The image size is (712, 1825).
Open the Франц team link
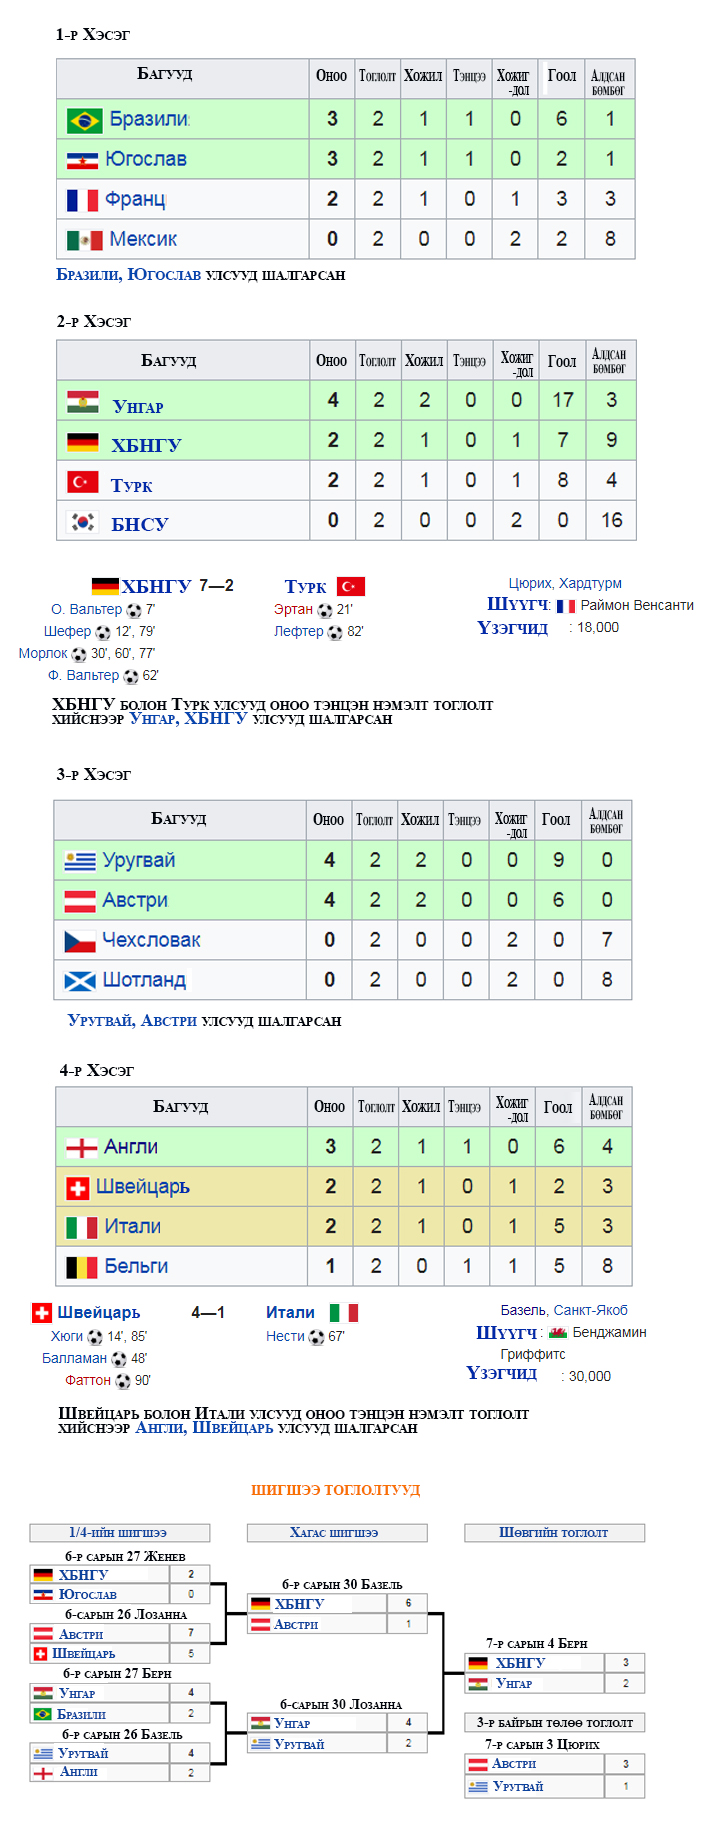(x=135, y=199)
